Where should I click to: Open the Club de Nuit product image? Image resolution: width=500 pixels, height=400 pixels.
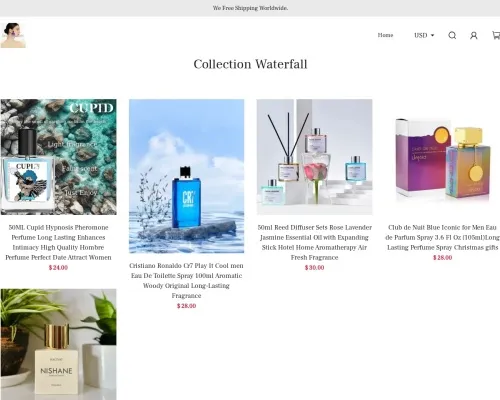click(x=442, y=157)
